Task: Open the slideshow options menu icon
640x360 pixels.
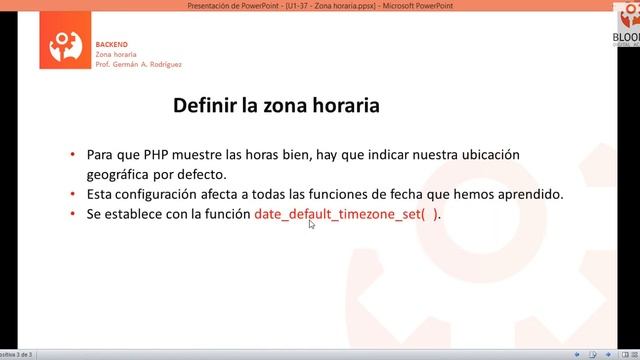Action: [593, 355]
